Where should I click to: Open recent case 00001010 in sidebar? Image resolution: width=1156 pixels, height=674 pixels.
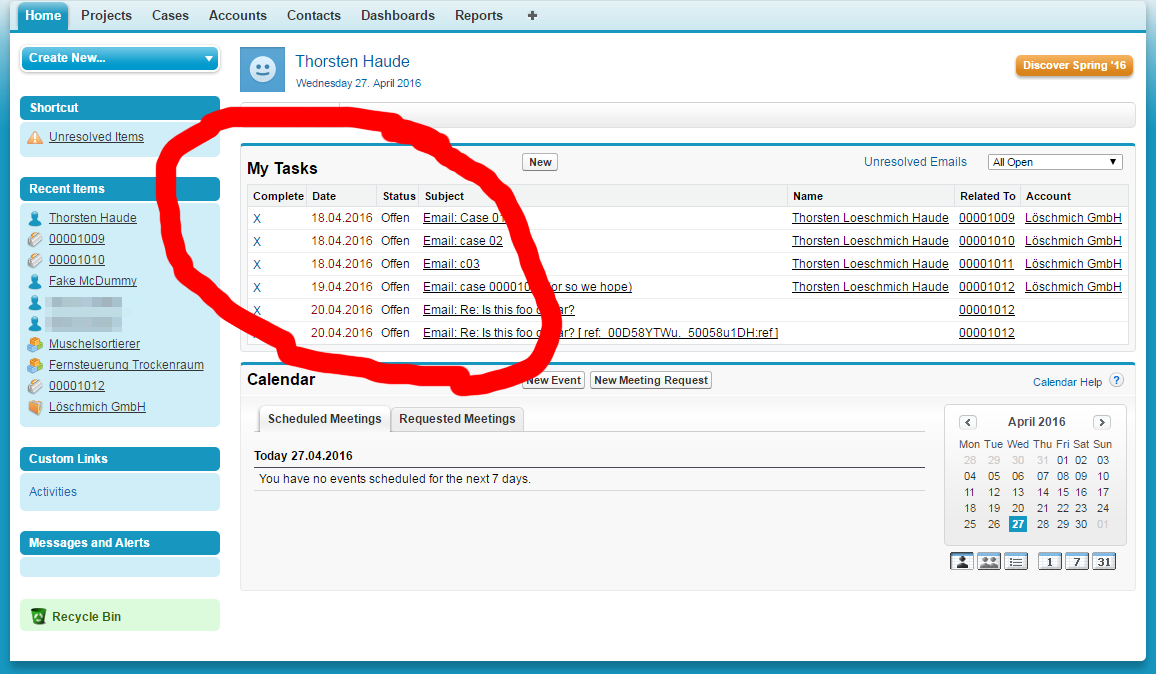[x=77, y=260]
